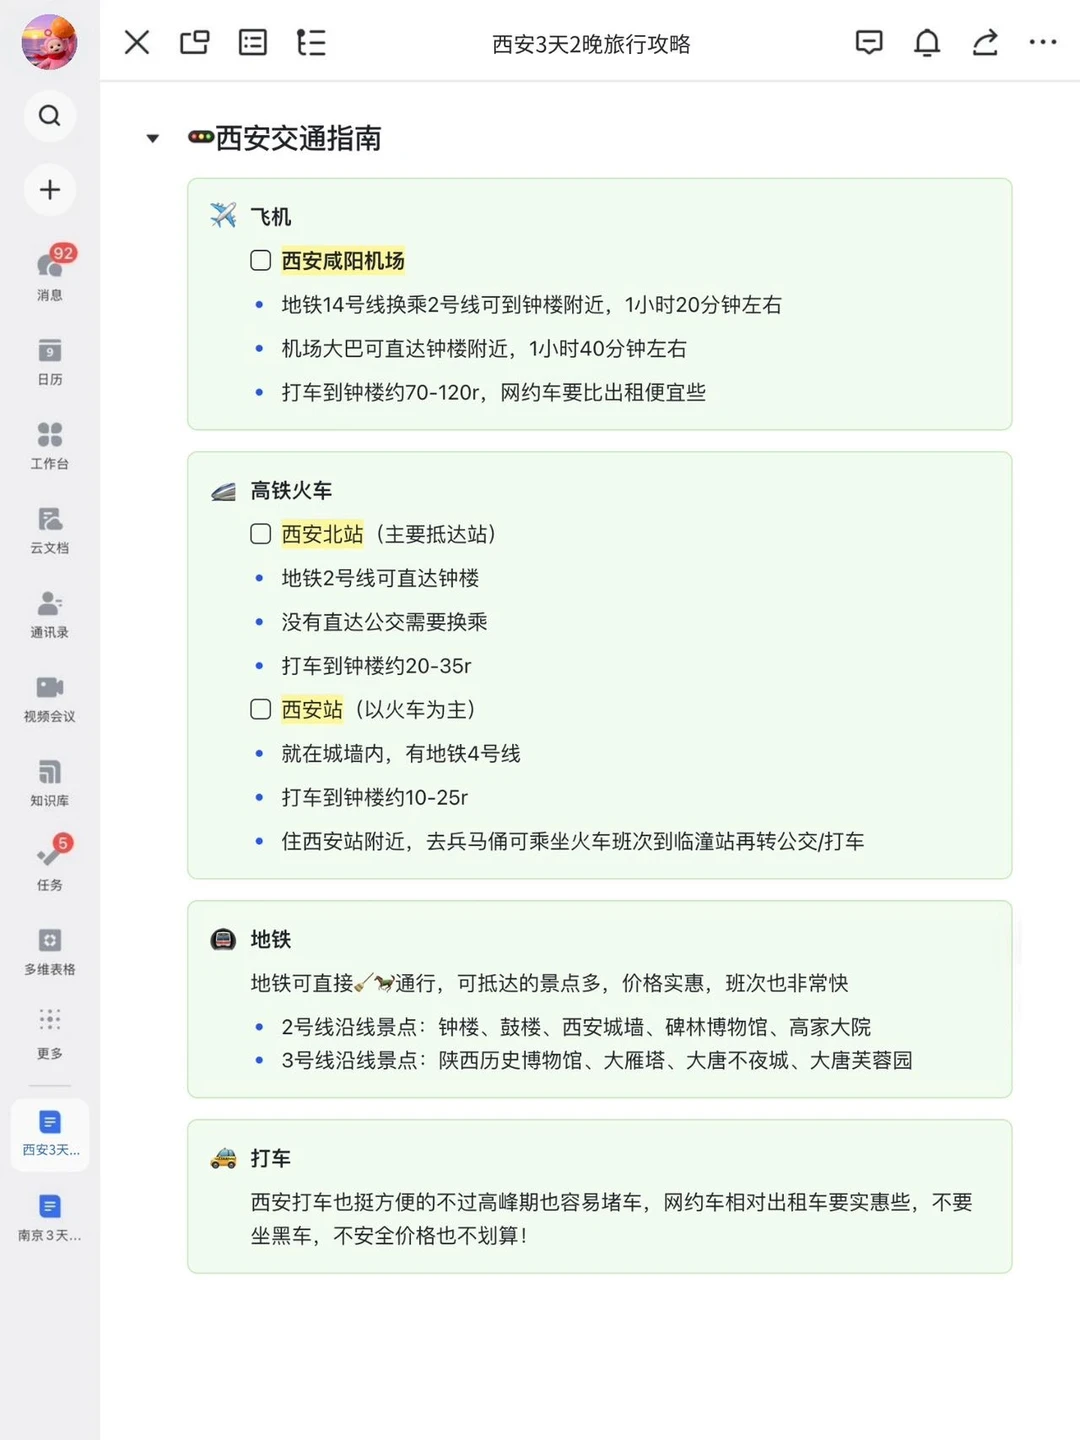Click the train emoji beside 高铁火车
This screenshot has width=1080, height=1440.
[223, 490]
